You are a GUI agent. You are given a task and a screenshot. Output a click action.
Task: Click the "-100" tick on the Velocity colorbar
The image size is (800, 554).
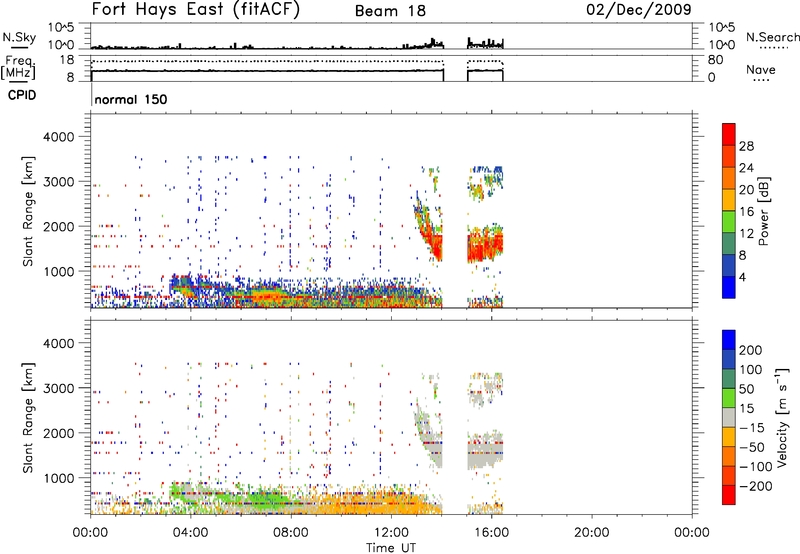pos(756,466)
